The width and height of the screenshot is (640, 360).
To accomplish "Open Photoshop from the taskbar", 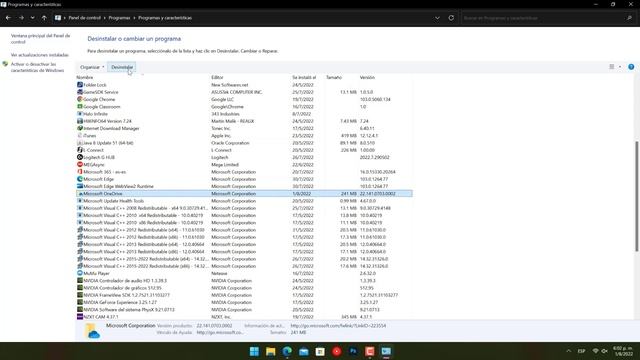I will coord(353,351).
